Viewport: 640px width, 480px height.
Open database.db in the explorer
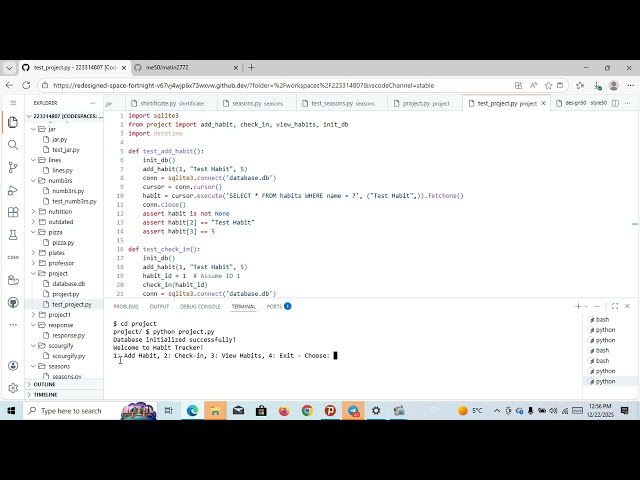pyautogui.click(x=69, y=284)
